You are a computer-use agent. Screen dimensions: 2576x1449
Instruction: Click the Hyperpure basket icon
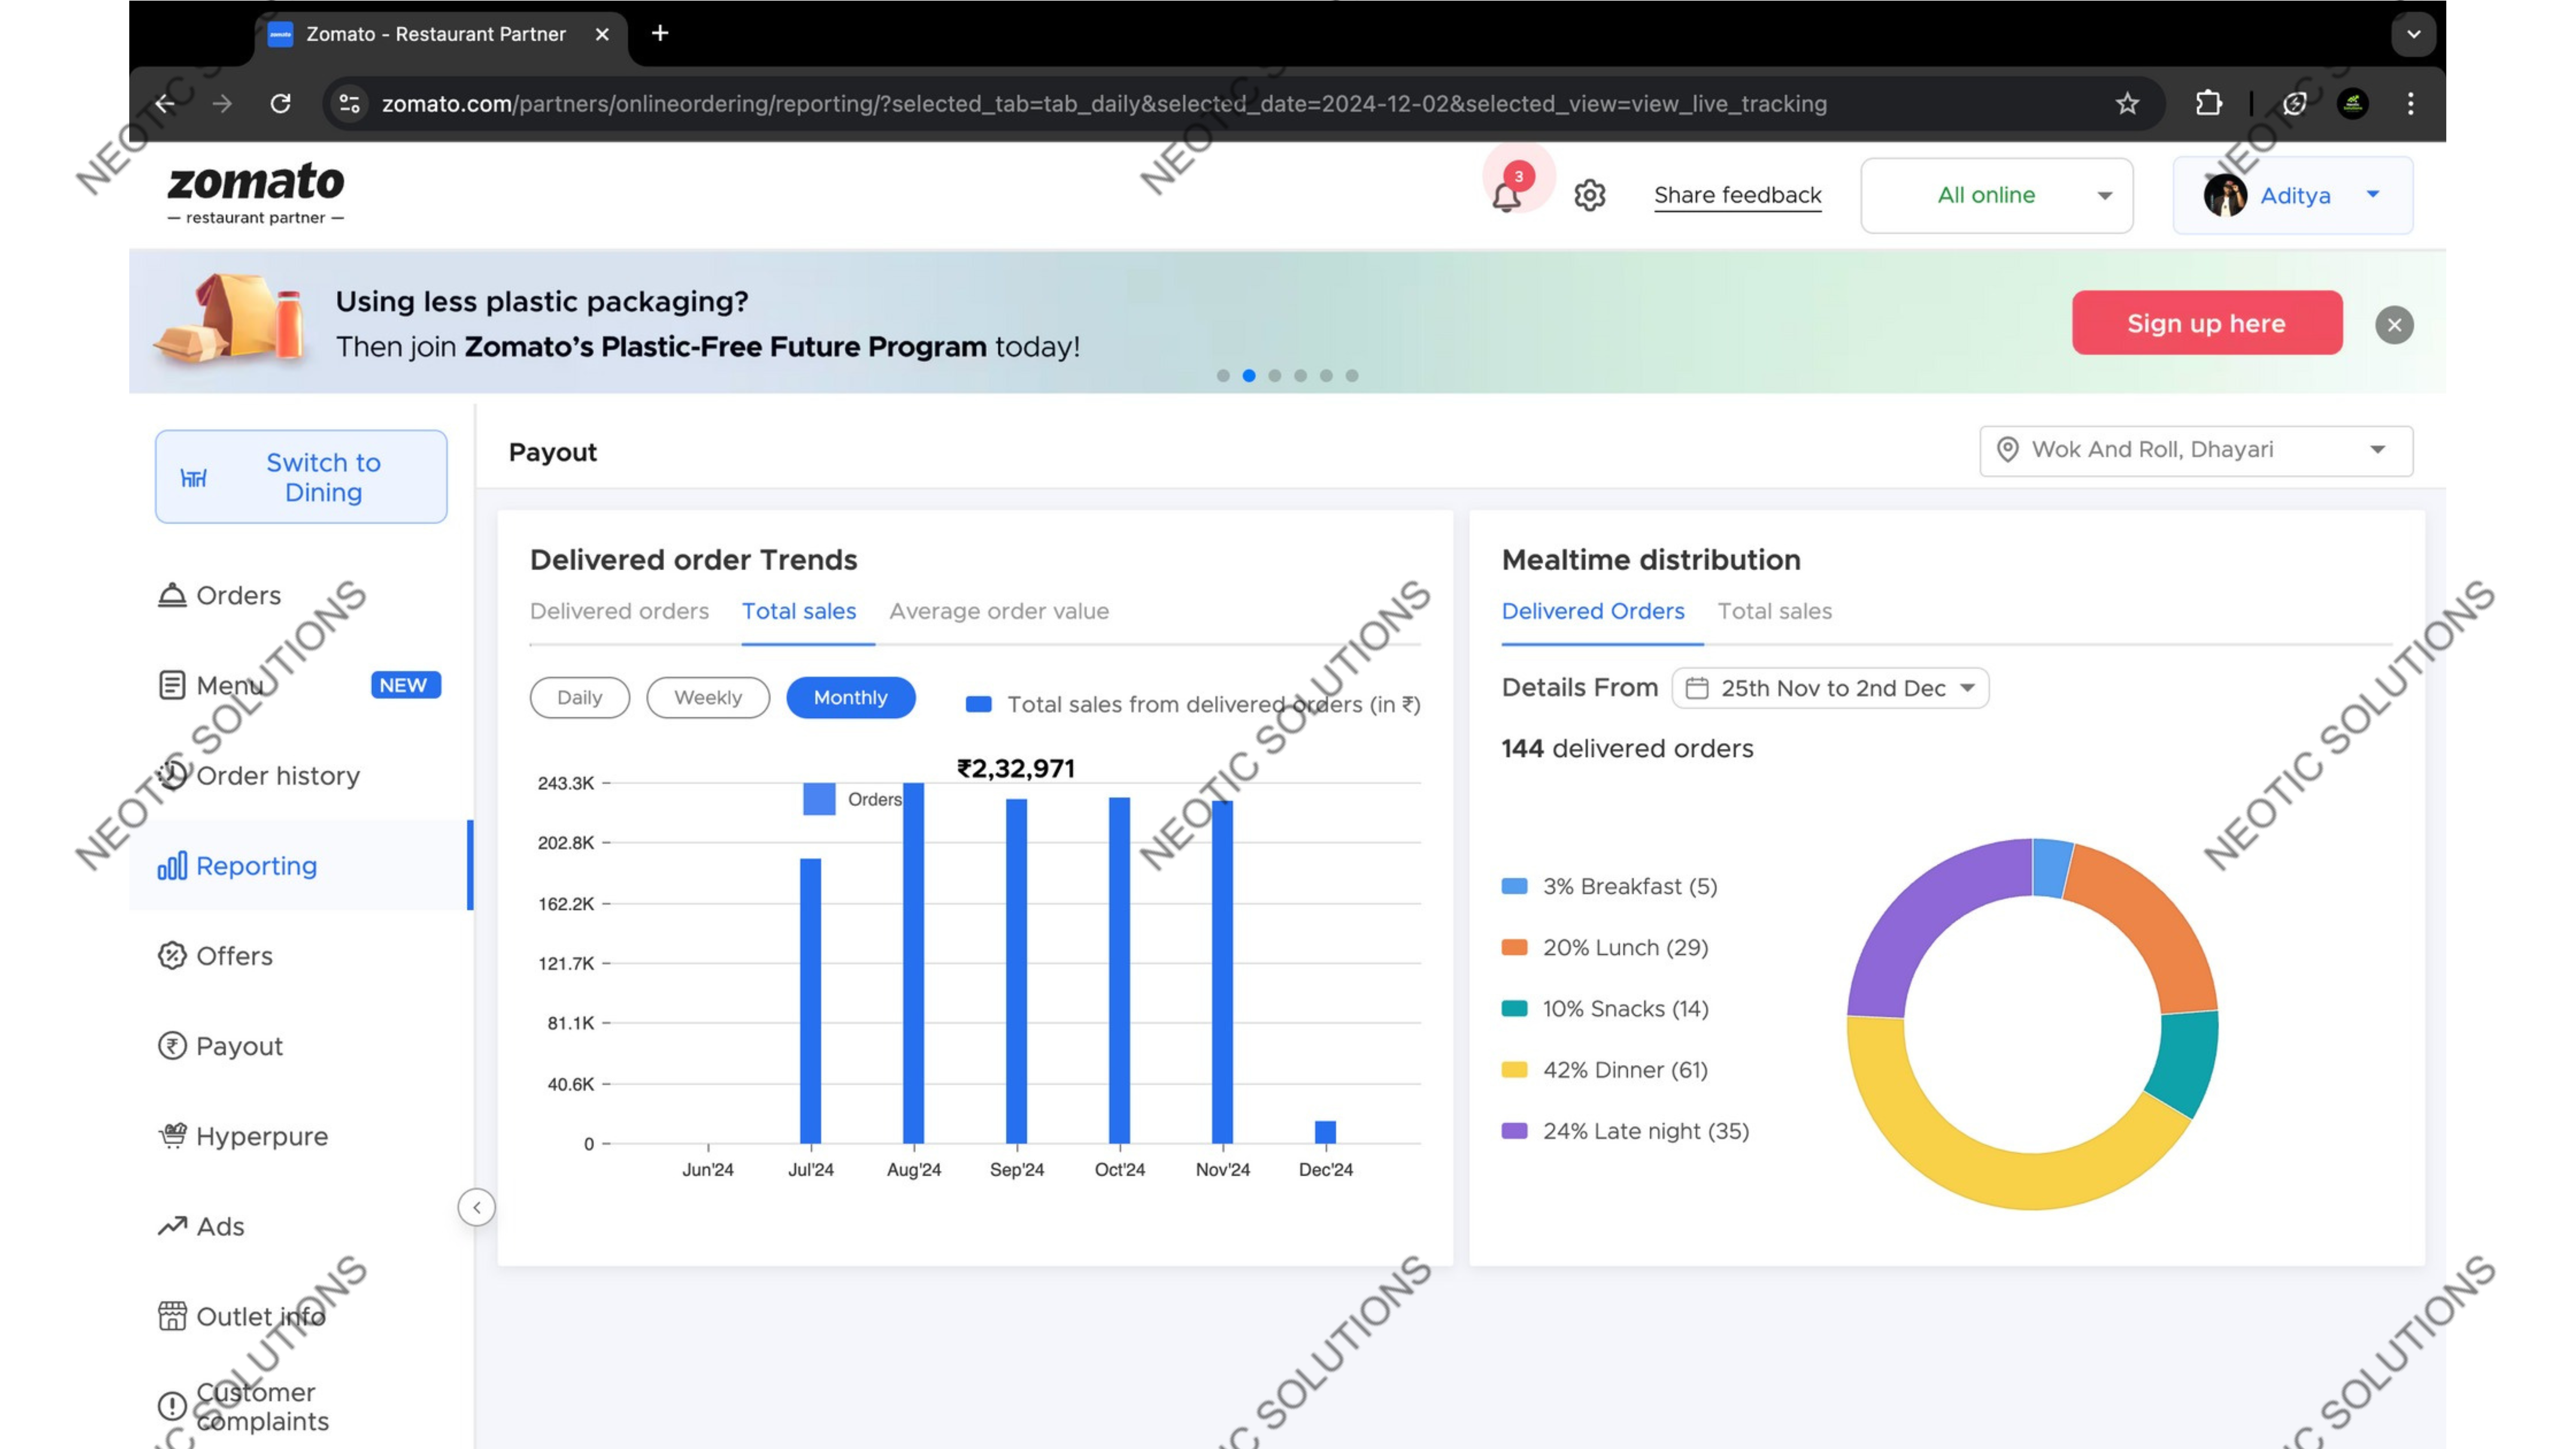pyautogui.click(x=172, y=1135)
